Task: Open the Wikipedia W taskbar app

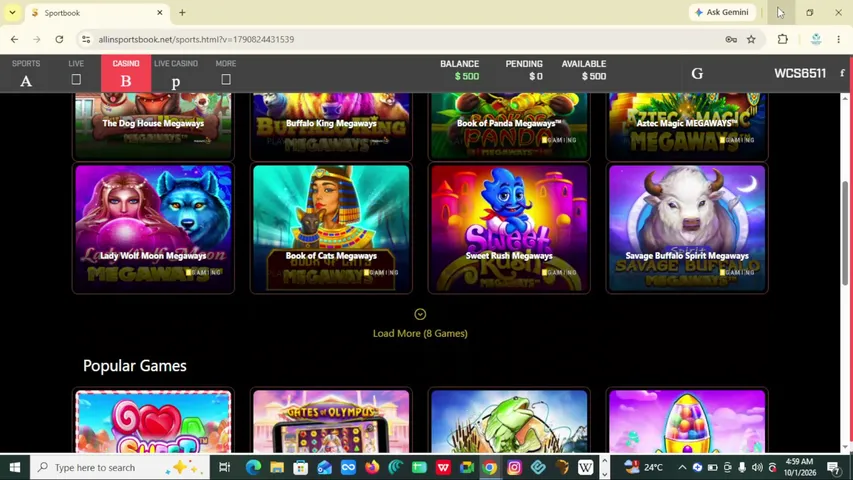Action: click(x=585, y=467)
